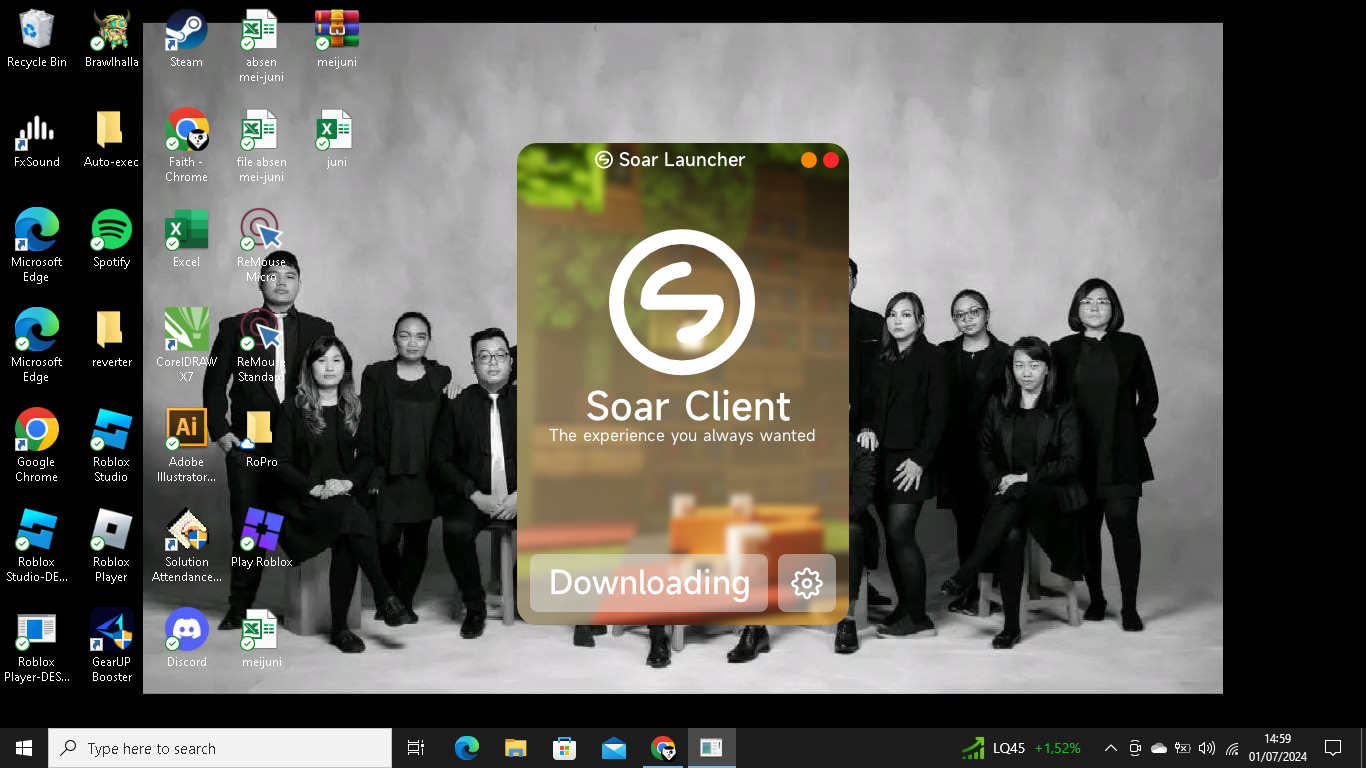
Task: Select the Brawlhalla desktop shortcut
Action: (x=111, y=39)
